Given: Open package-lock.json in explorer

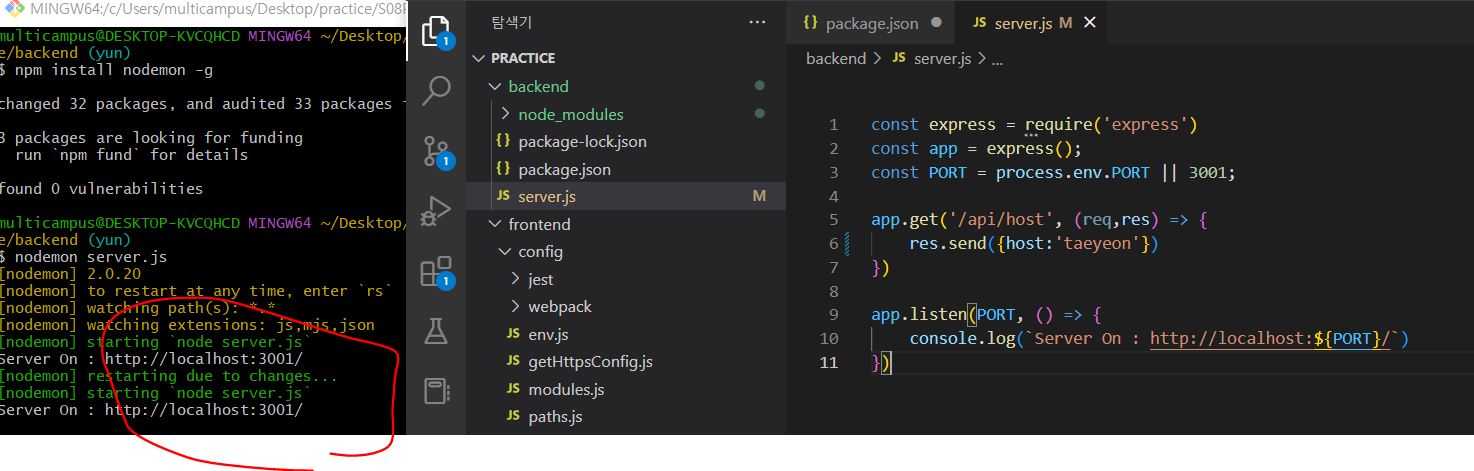Looking at the screenshot, I should (582, 141).
